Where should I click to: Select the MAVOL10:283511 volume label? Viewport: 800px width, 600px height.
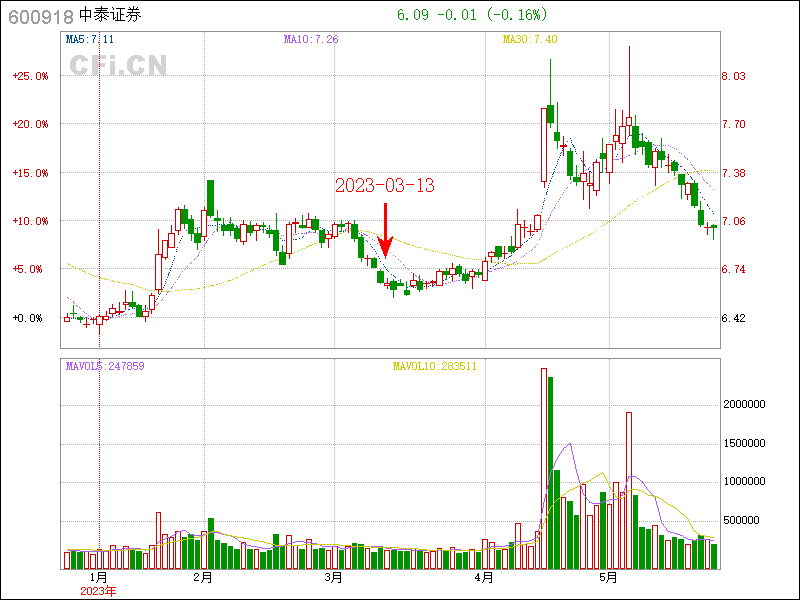(435, 366)
